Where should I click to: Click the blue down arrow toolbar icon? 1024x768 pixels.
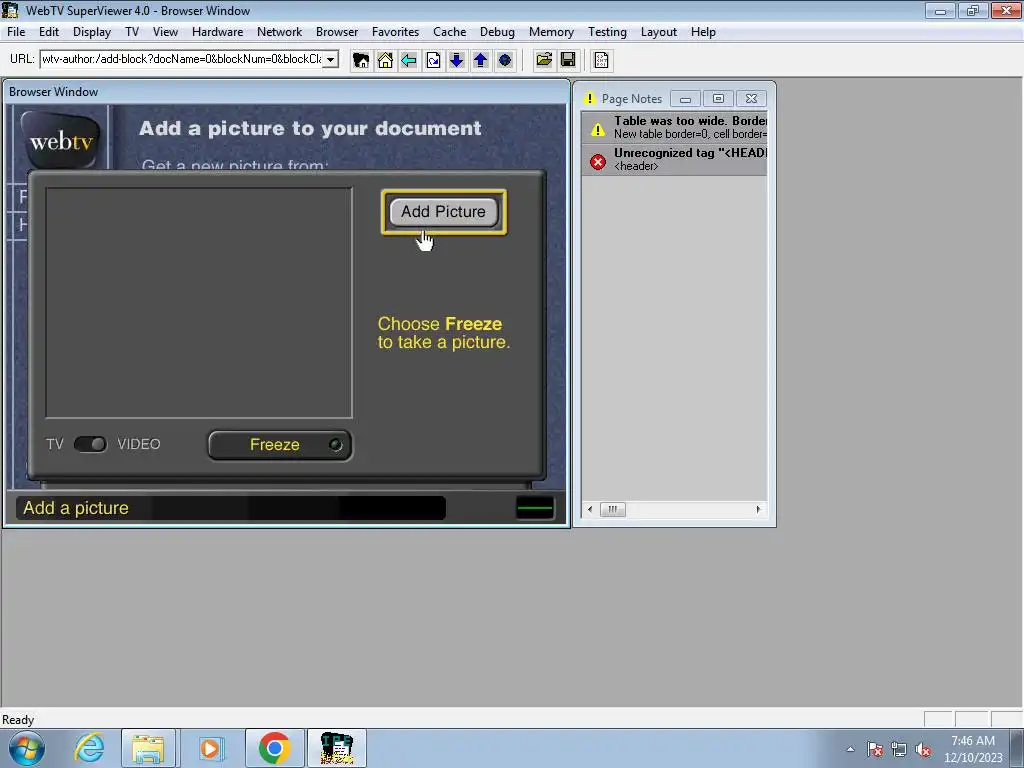tap(456, 60)
